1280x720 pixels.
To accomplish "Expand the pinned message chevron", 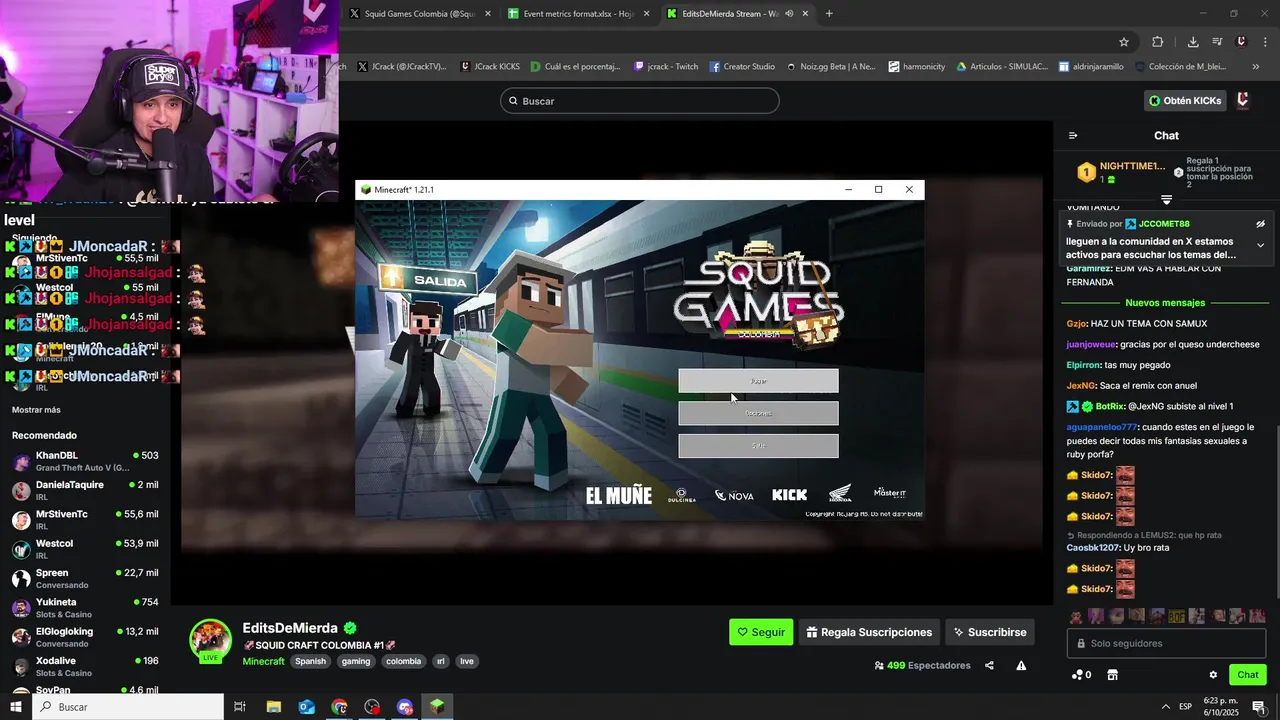I will (1261, 245).
